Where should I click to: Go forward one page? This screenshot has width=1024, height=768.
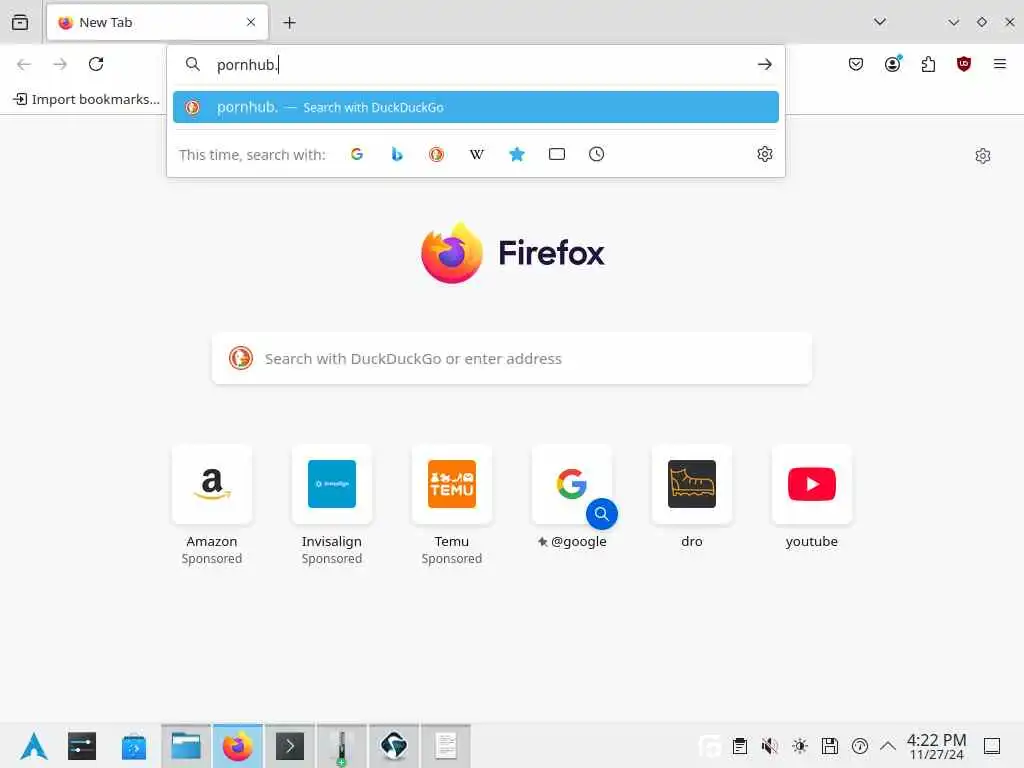(60, 64)
